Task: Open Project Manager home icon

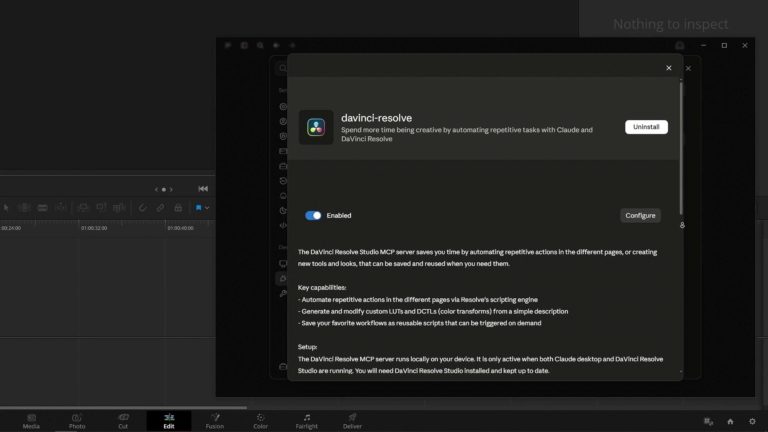Action: click(730, 421)
